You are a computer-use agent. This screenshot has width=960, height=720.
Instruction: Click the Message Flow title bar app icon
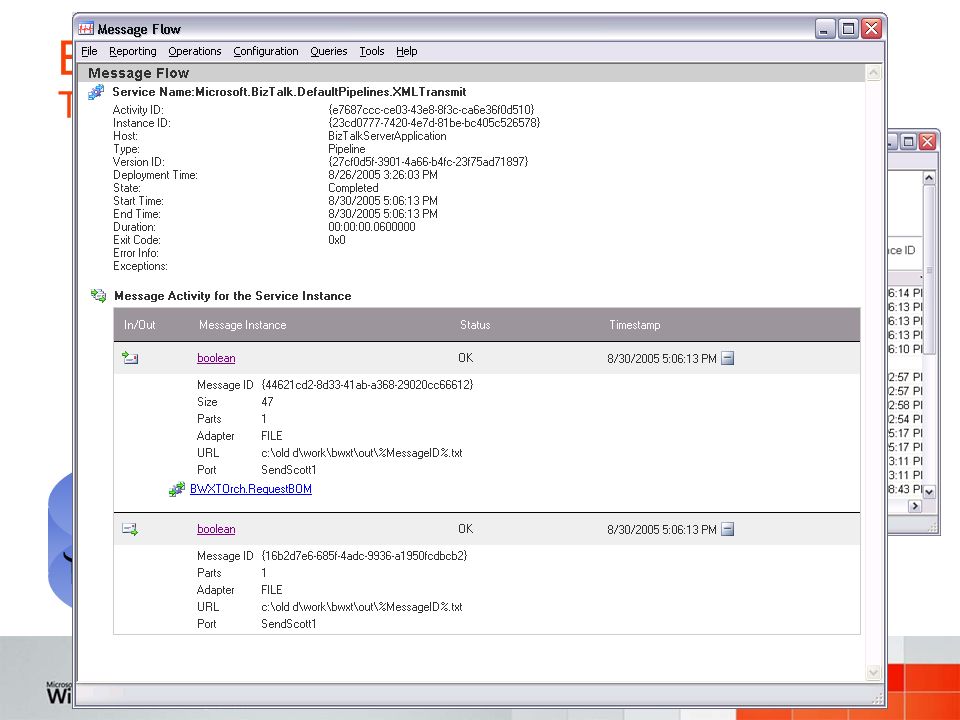[x=86, y=29]
